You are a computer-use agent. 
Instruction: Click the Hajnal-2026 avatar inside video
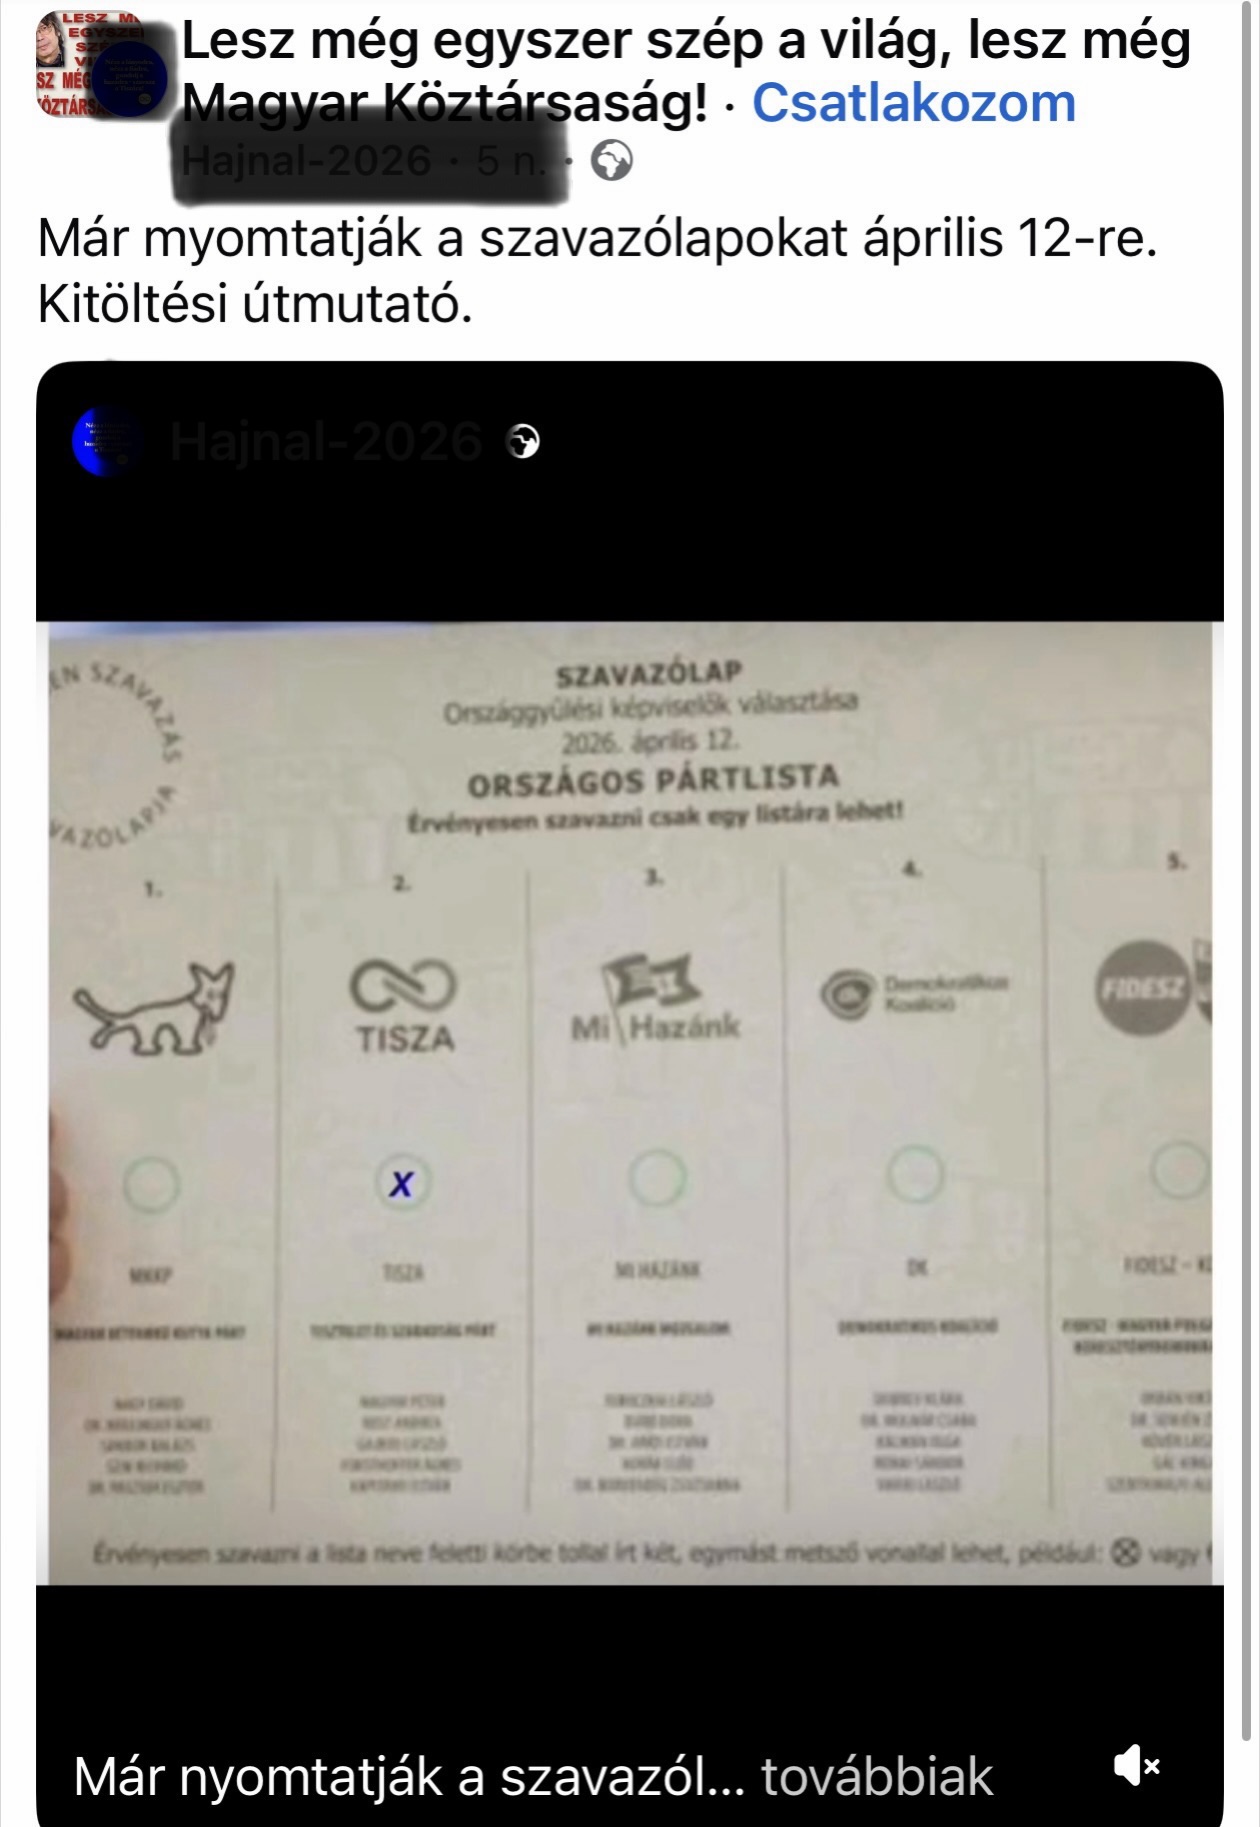coord(105,441)
